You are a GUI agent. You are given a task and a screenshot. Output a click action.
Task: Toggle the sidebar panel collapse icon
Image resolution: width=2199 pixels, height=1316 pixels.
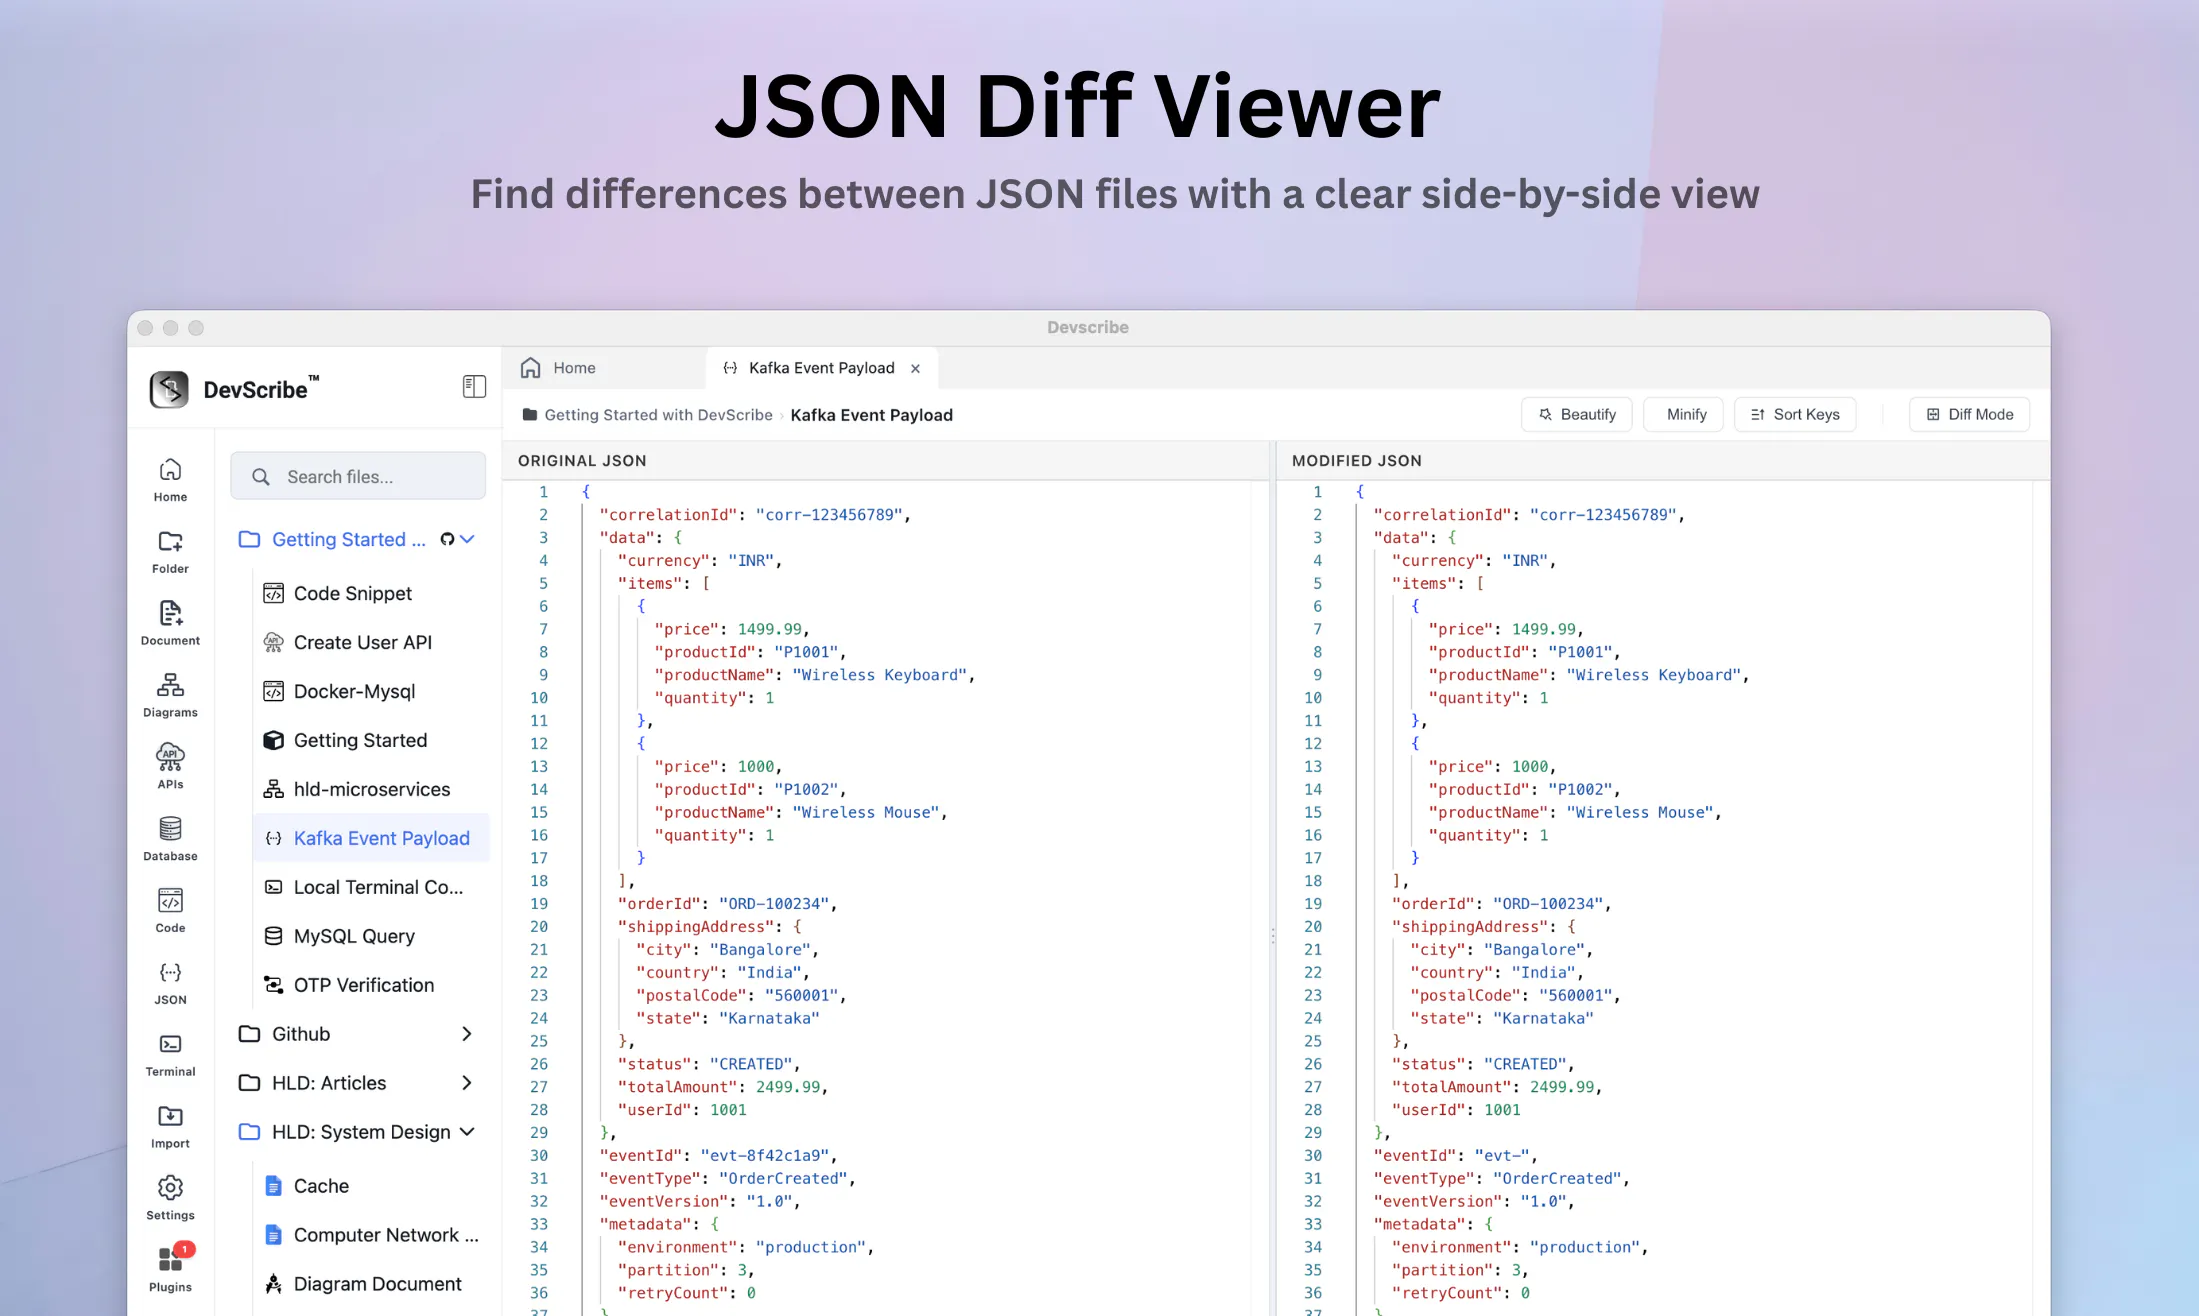[474, 387]
